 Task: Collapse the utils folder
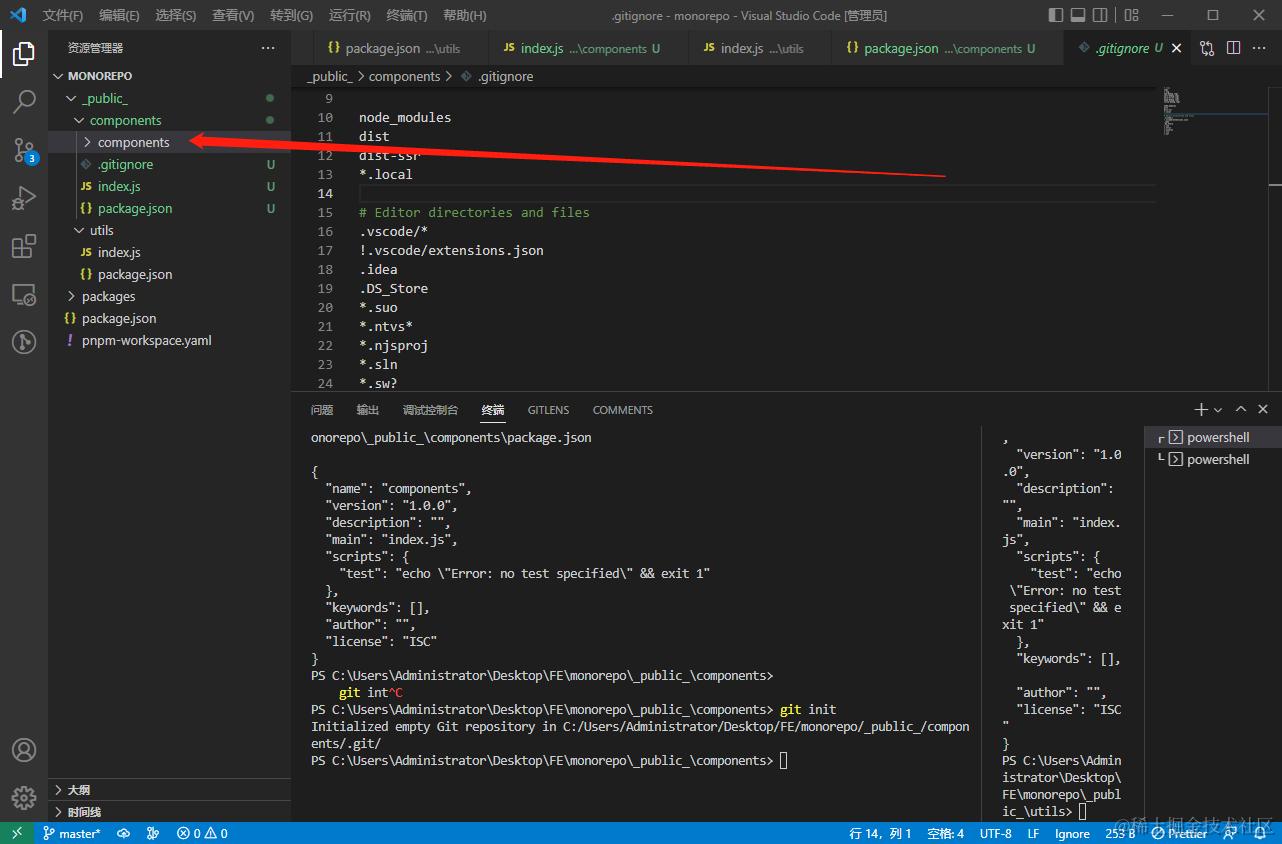point(101,230)
